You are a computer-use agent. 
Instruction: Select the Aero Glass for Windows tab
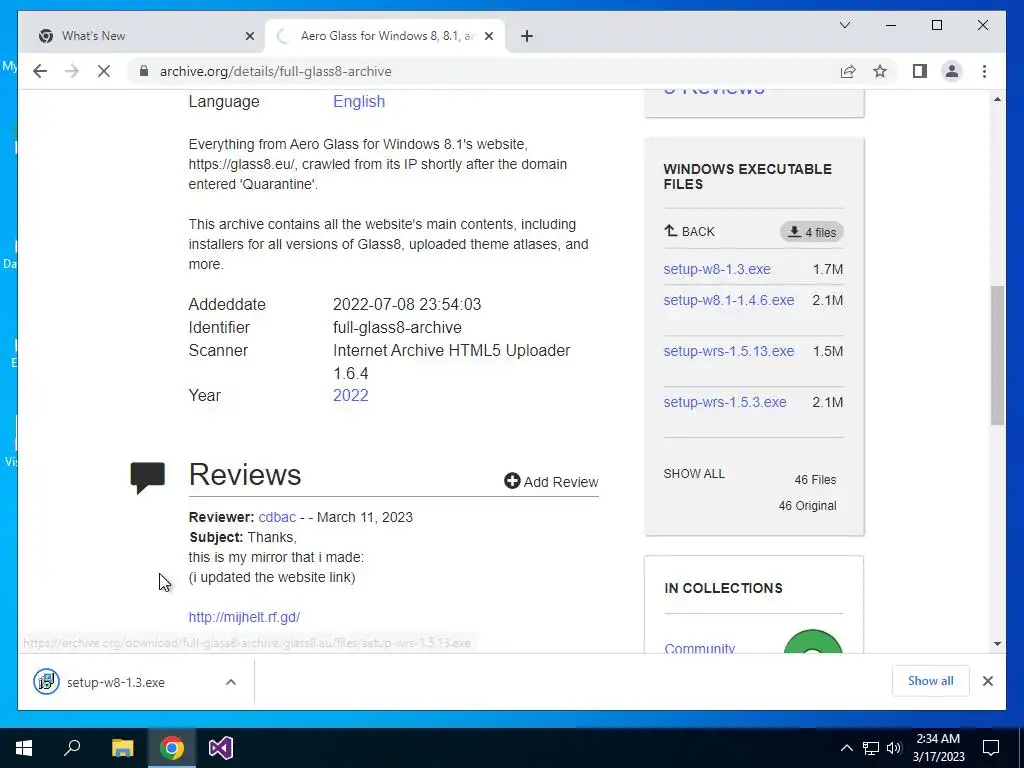386,36
